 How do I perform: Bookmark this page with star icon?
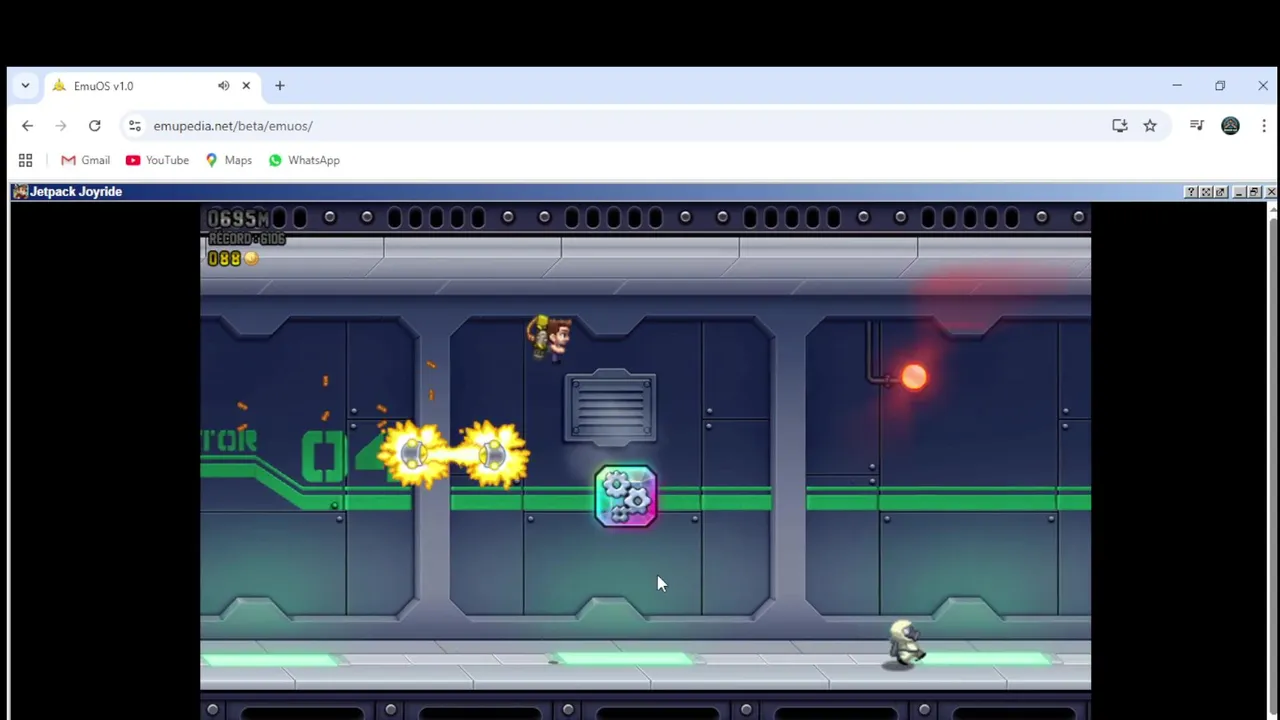pos(1150,126)
